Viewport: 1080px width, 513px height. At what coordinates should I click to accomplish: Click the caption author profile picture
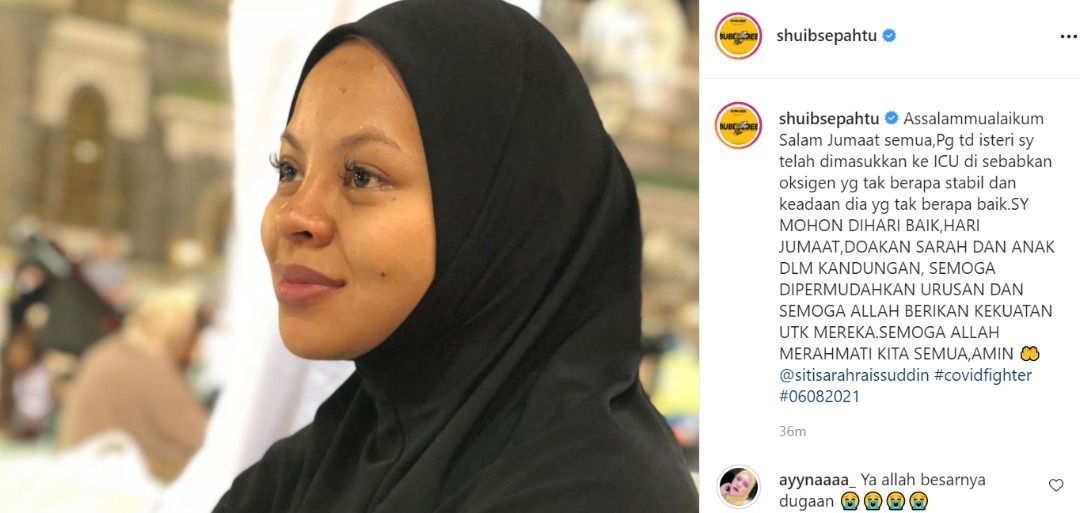(x=738, y=125)
